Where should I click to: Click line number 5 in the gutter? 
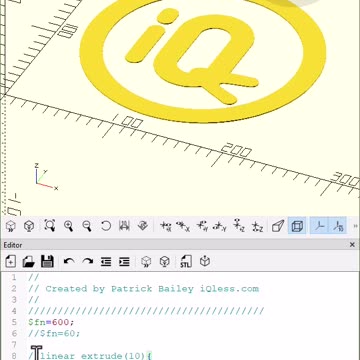(14, 322)
